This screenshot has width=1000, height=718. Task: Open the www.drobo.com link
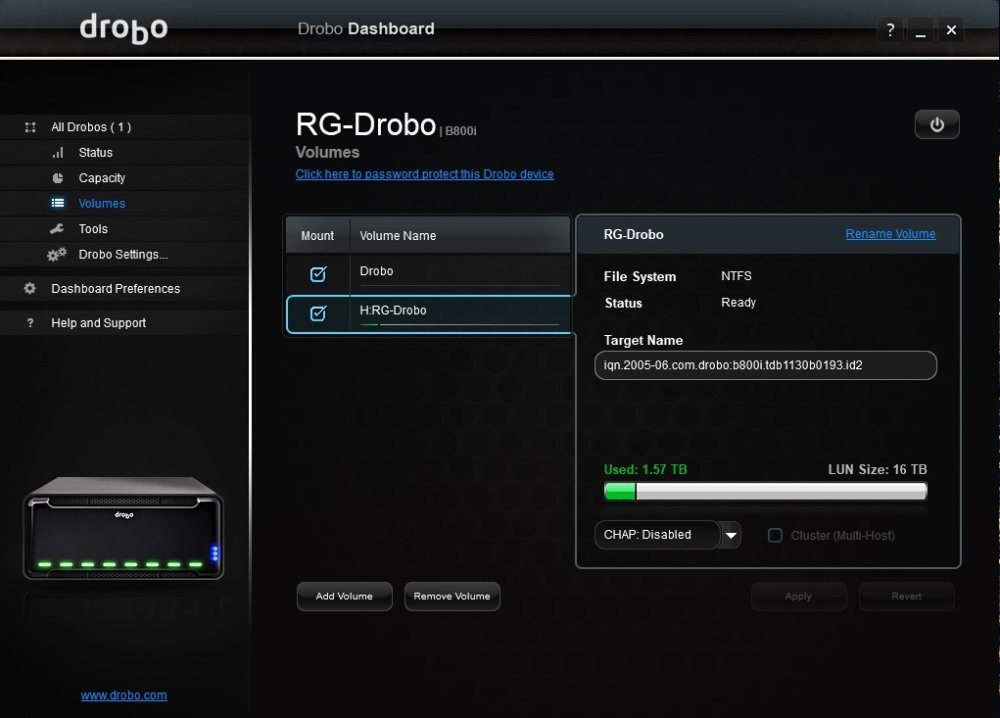pos(124,695)
